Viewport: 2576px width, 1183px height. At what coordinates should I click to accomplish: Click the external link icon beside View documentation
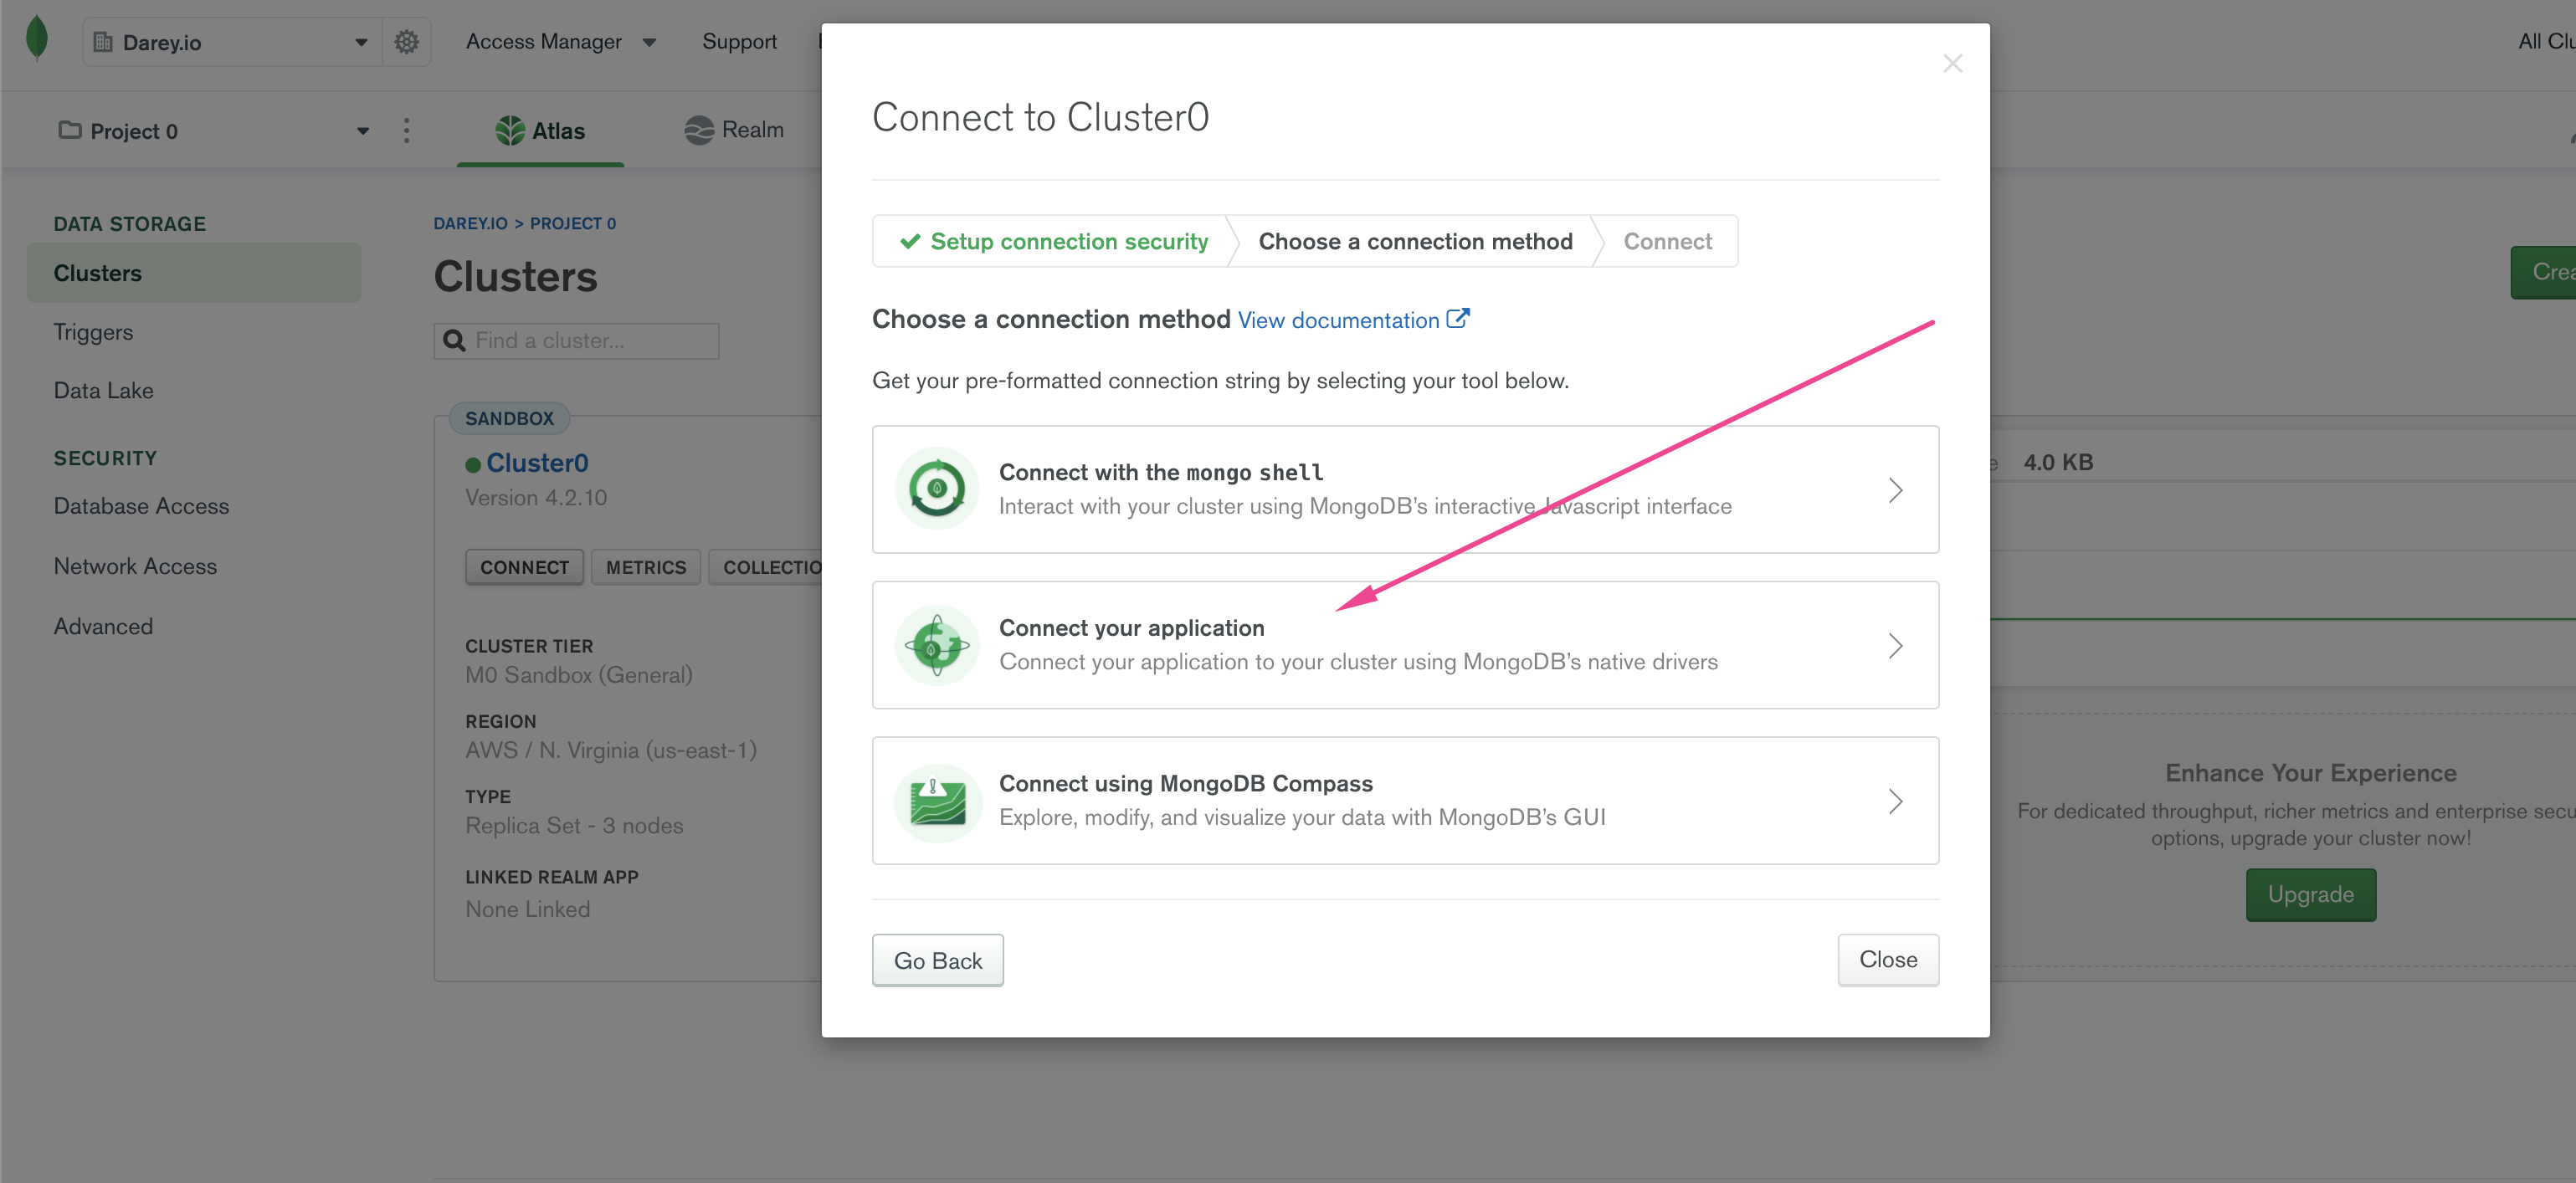tap(1458, 319)
